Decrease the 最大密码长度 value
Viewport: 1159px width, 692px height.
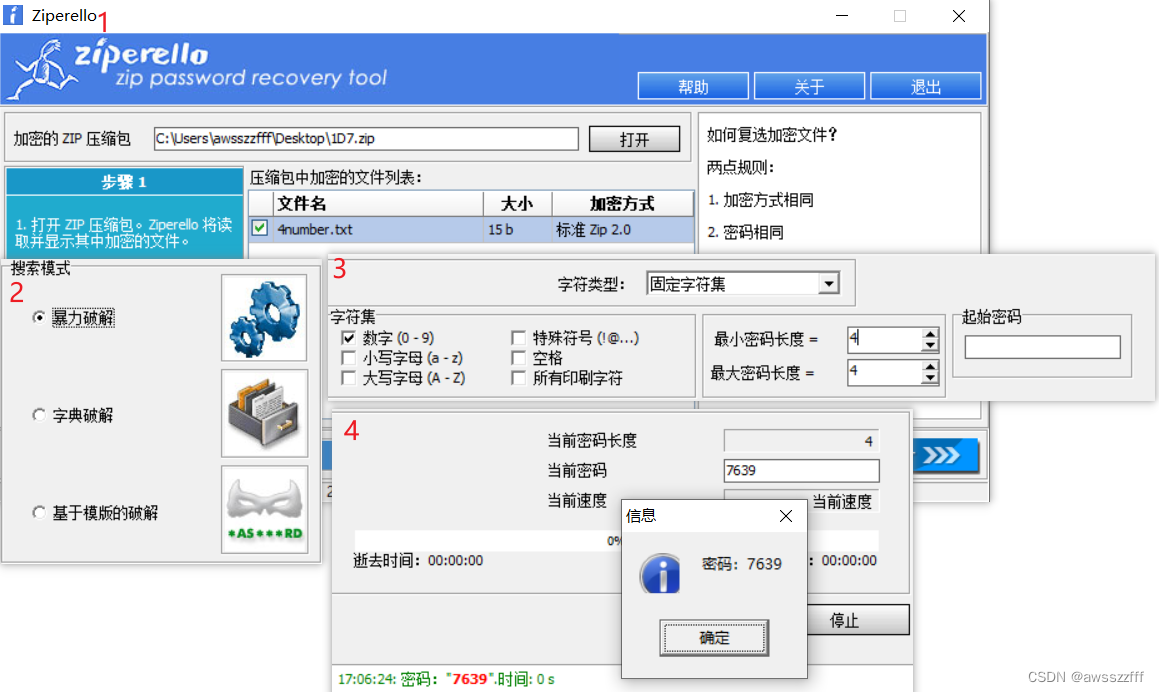pos(930,378)
